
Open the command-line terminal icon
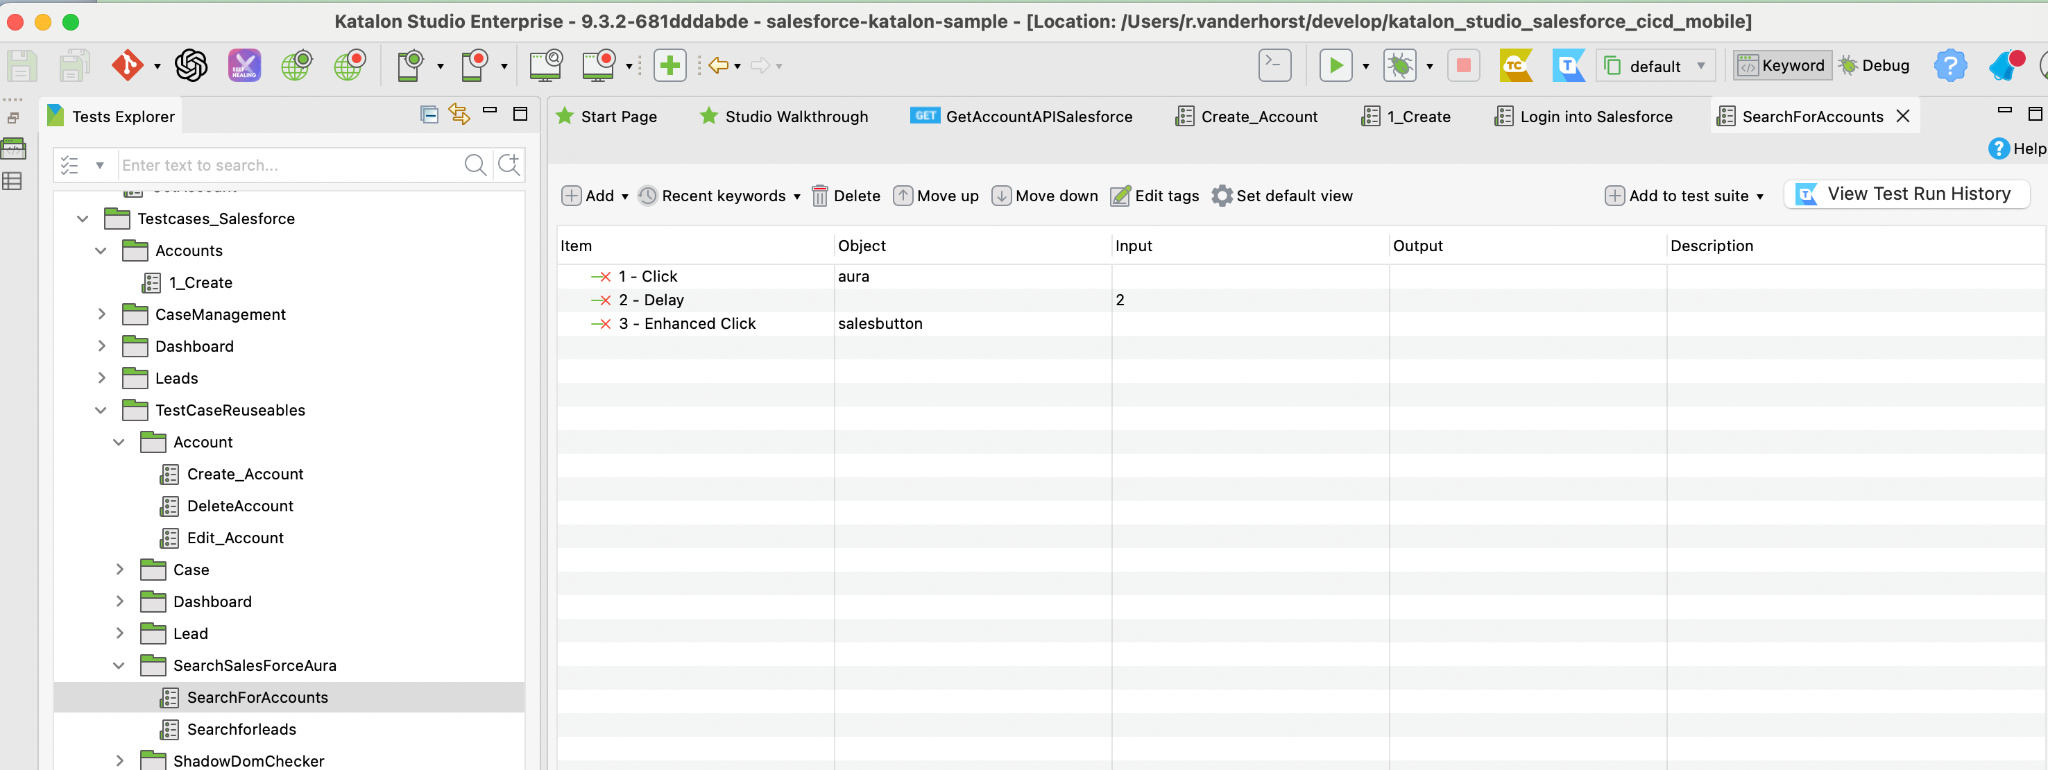click(x=1274, y=66)
